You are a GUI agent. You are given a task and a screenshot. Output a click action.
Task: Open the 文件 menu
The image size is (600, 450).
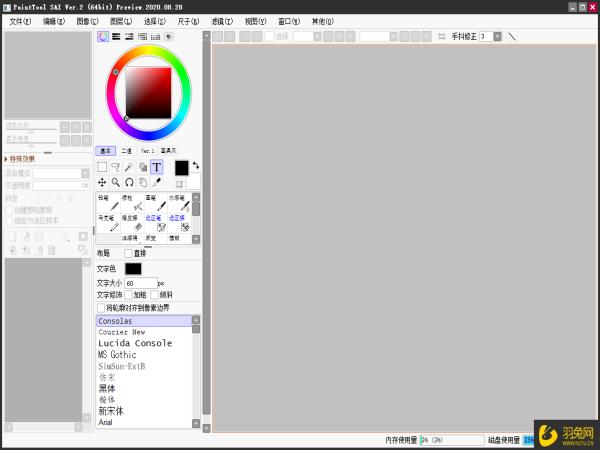pyautogui.click(x=20, y=21)
